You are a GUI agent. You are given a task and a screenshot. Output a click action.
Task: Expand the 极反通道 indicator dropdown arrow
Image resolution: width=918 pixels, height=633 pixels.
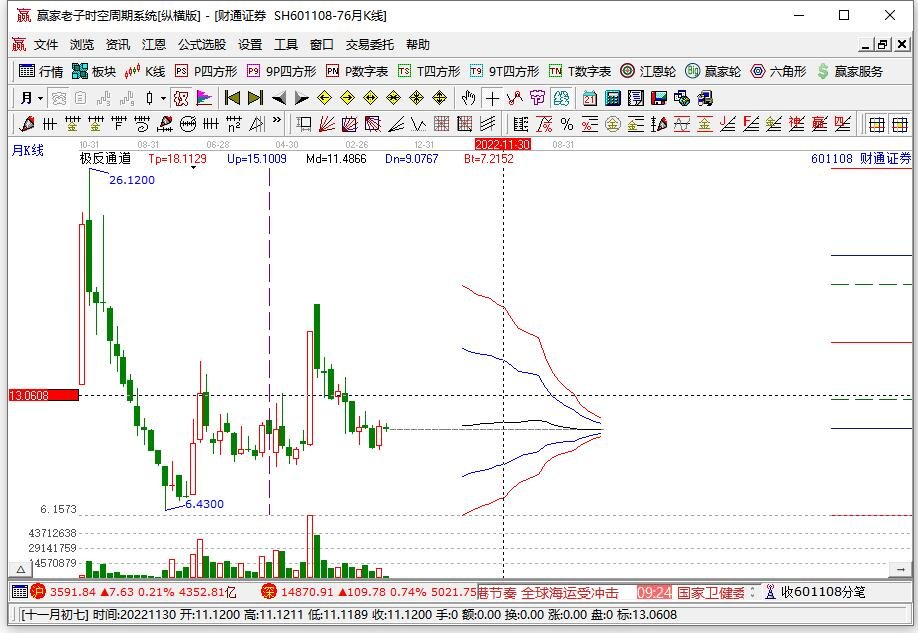193,168
